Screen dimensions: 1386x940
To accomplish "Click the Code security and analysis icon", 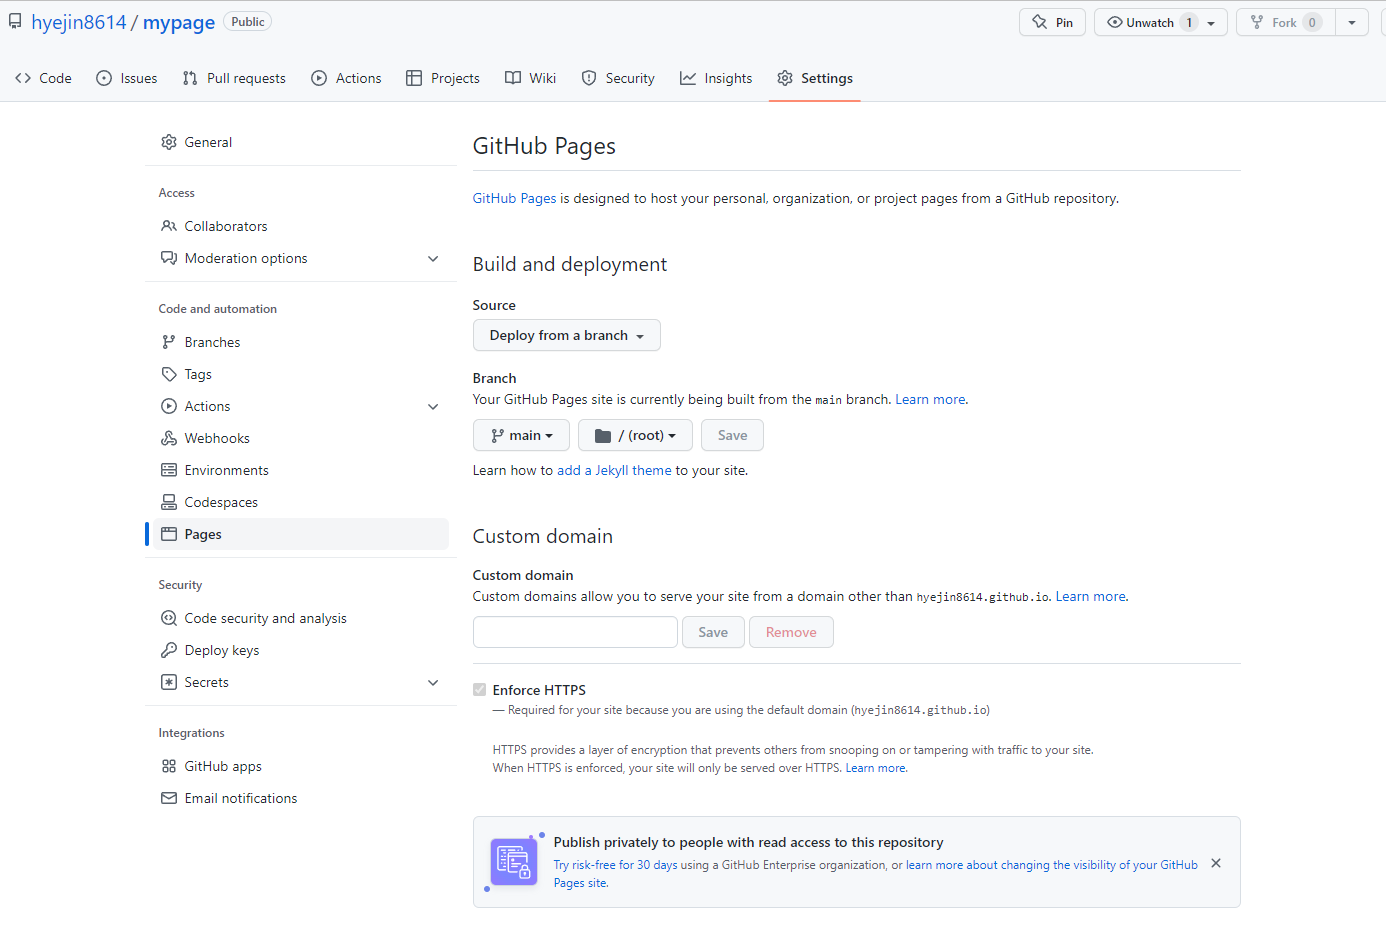I will [x=169, y=618].
